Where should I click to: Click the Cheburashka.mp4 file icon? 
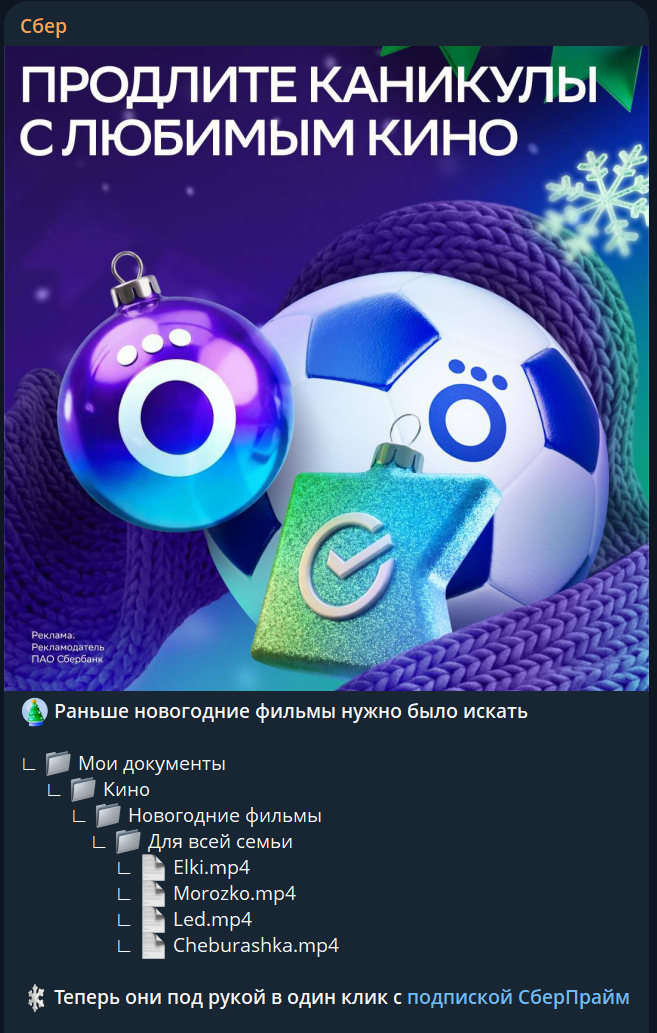[154, 945]
